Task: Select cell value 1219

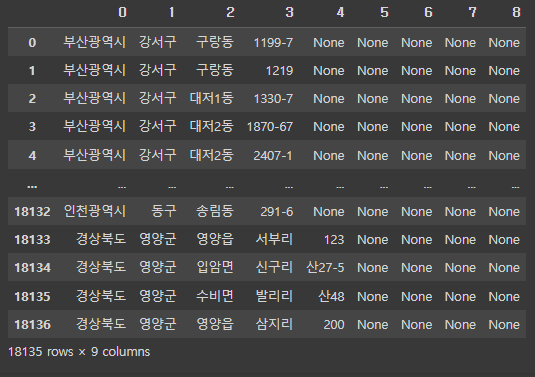Action: [279, 71]
